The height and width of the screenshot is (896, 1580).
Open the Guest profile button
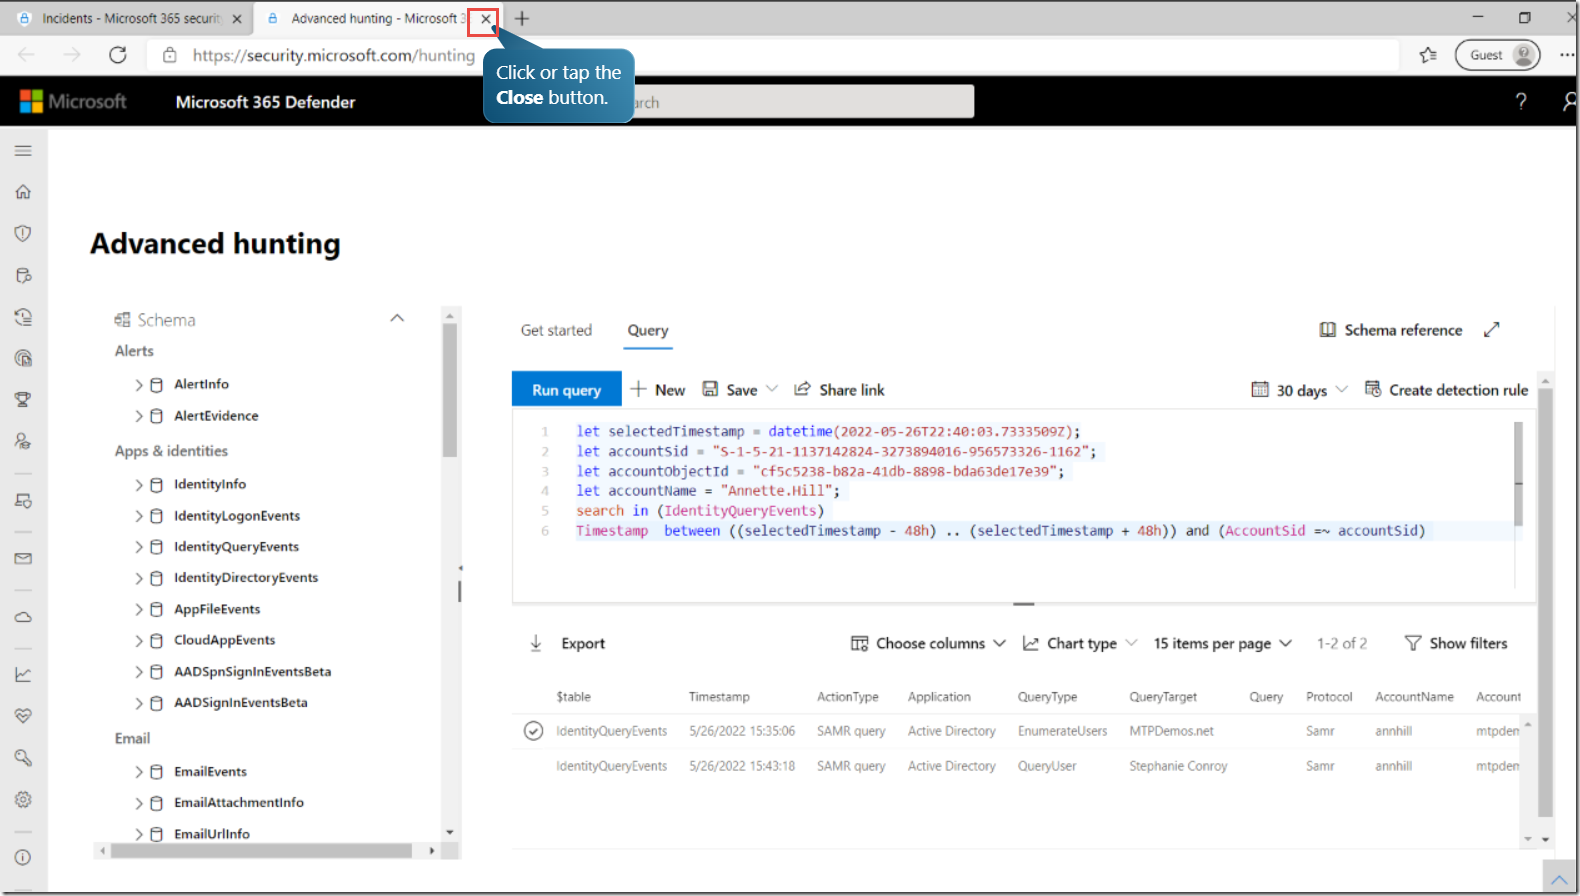[x=1497, y=55]
